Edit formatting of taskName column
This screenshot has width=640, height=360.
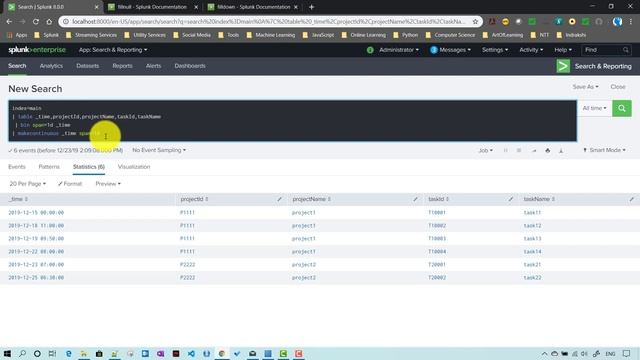pyautogui.click(x=631, y=199)
